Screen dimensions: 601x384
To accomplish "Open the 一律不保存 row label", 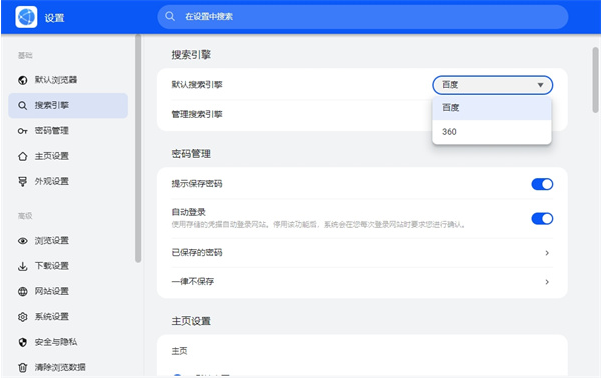I will tap(192, 282).
